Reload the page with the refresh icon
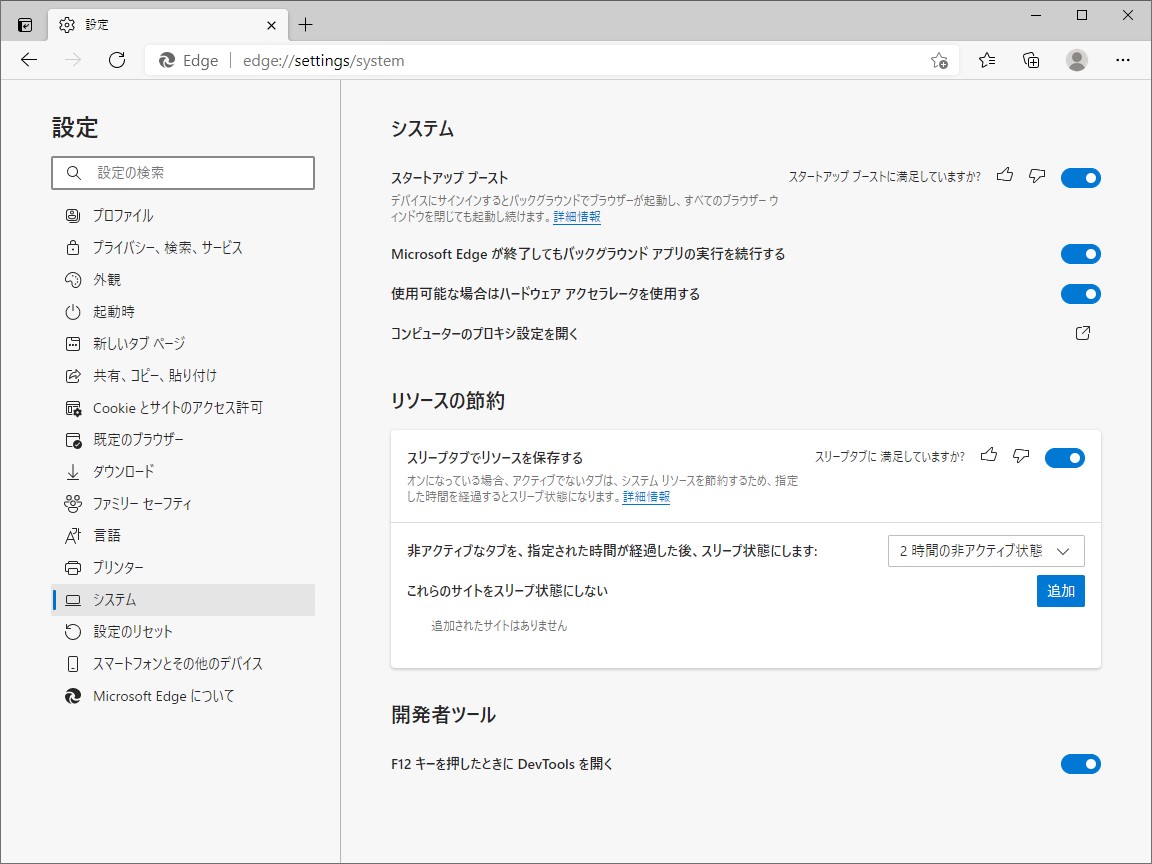The image size is (1152, 864). pyautogui.click(x=117, y=60)
